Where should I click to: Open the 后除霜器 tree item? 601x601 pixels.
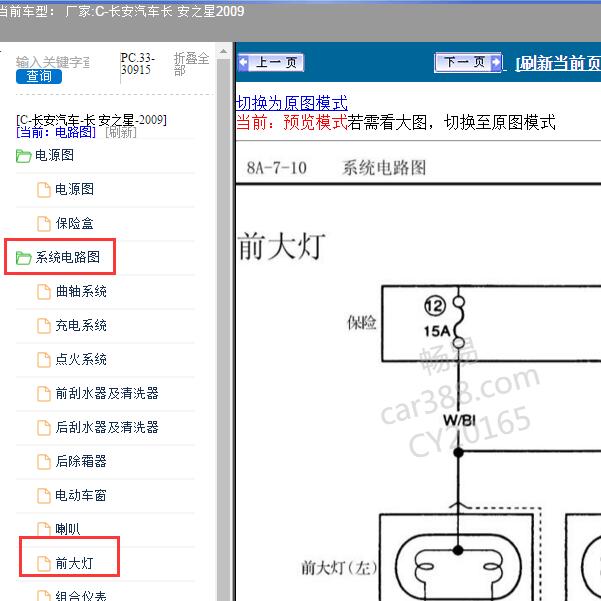(x=81, y=461)
